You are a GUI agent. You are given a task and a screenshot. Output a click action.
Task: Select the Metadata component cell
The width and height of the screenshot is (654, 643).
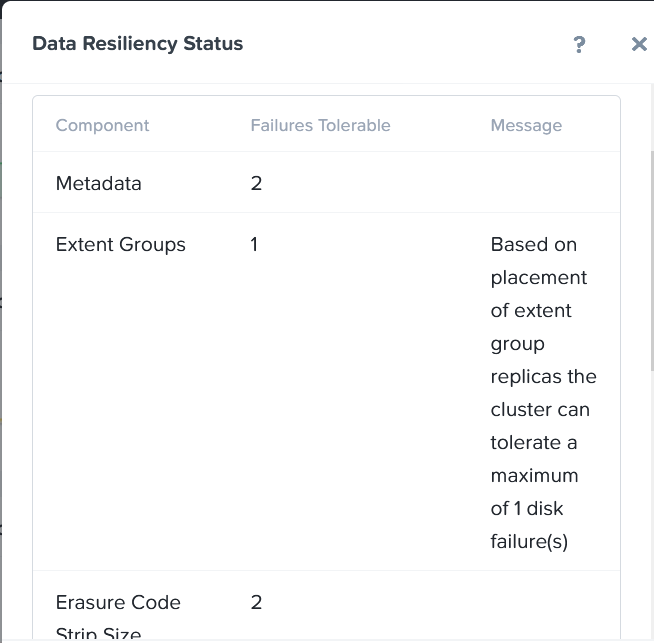[98, 183]
